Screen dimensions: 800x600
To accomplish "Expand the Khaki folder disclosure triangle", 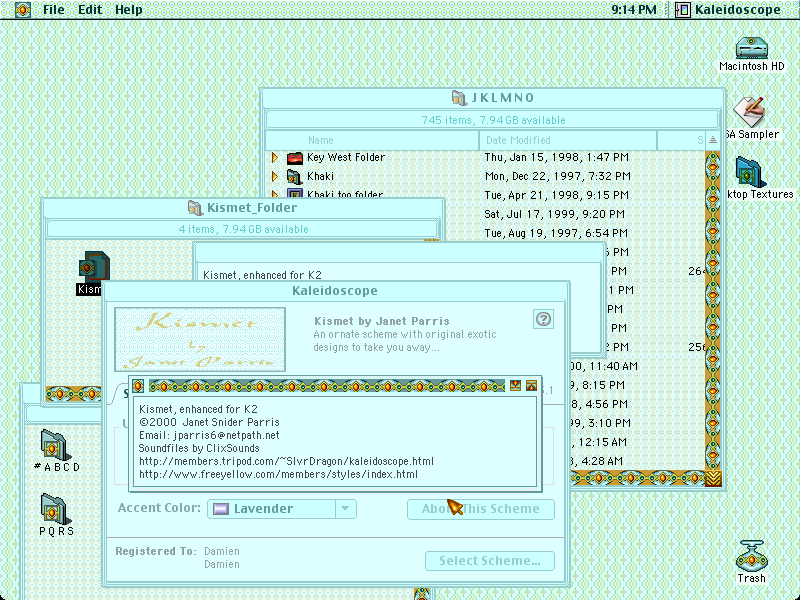I will coord(274,177).
